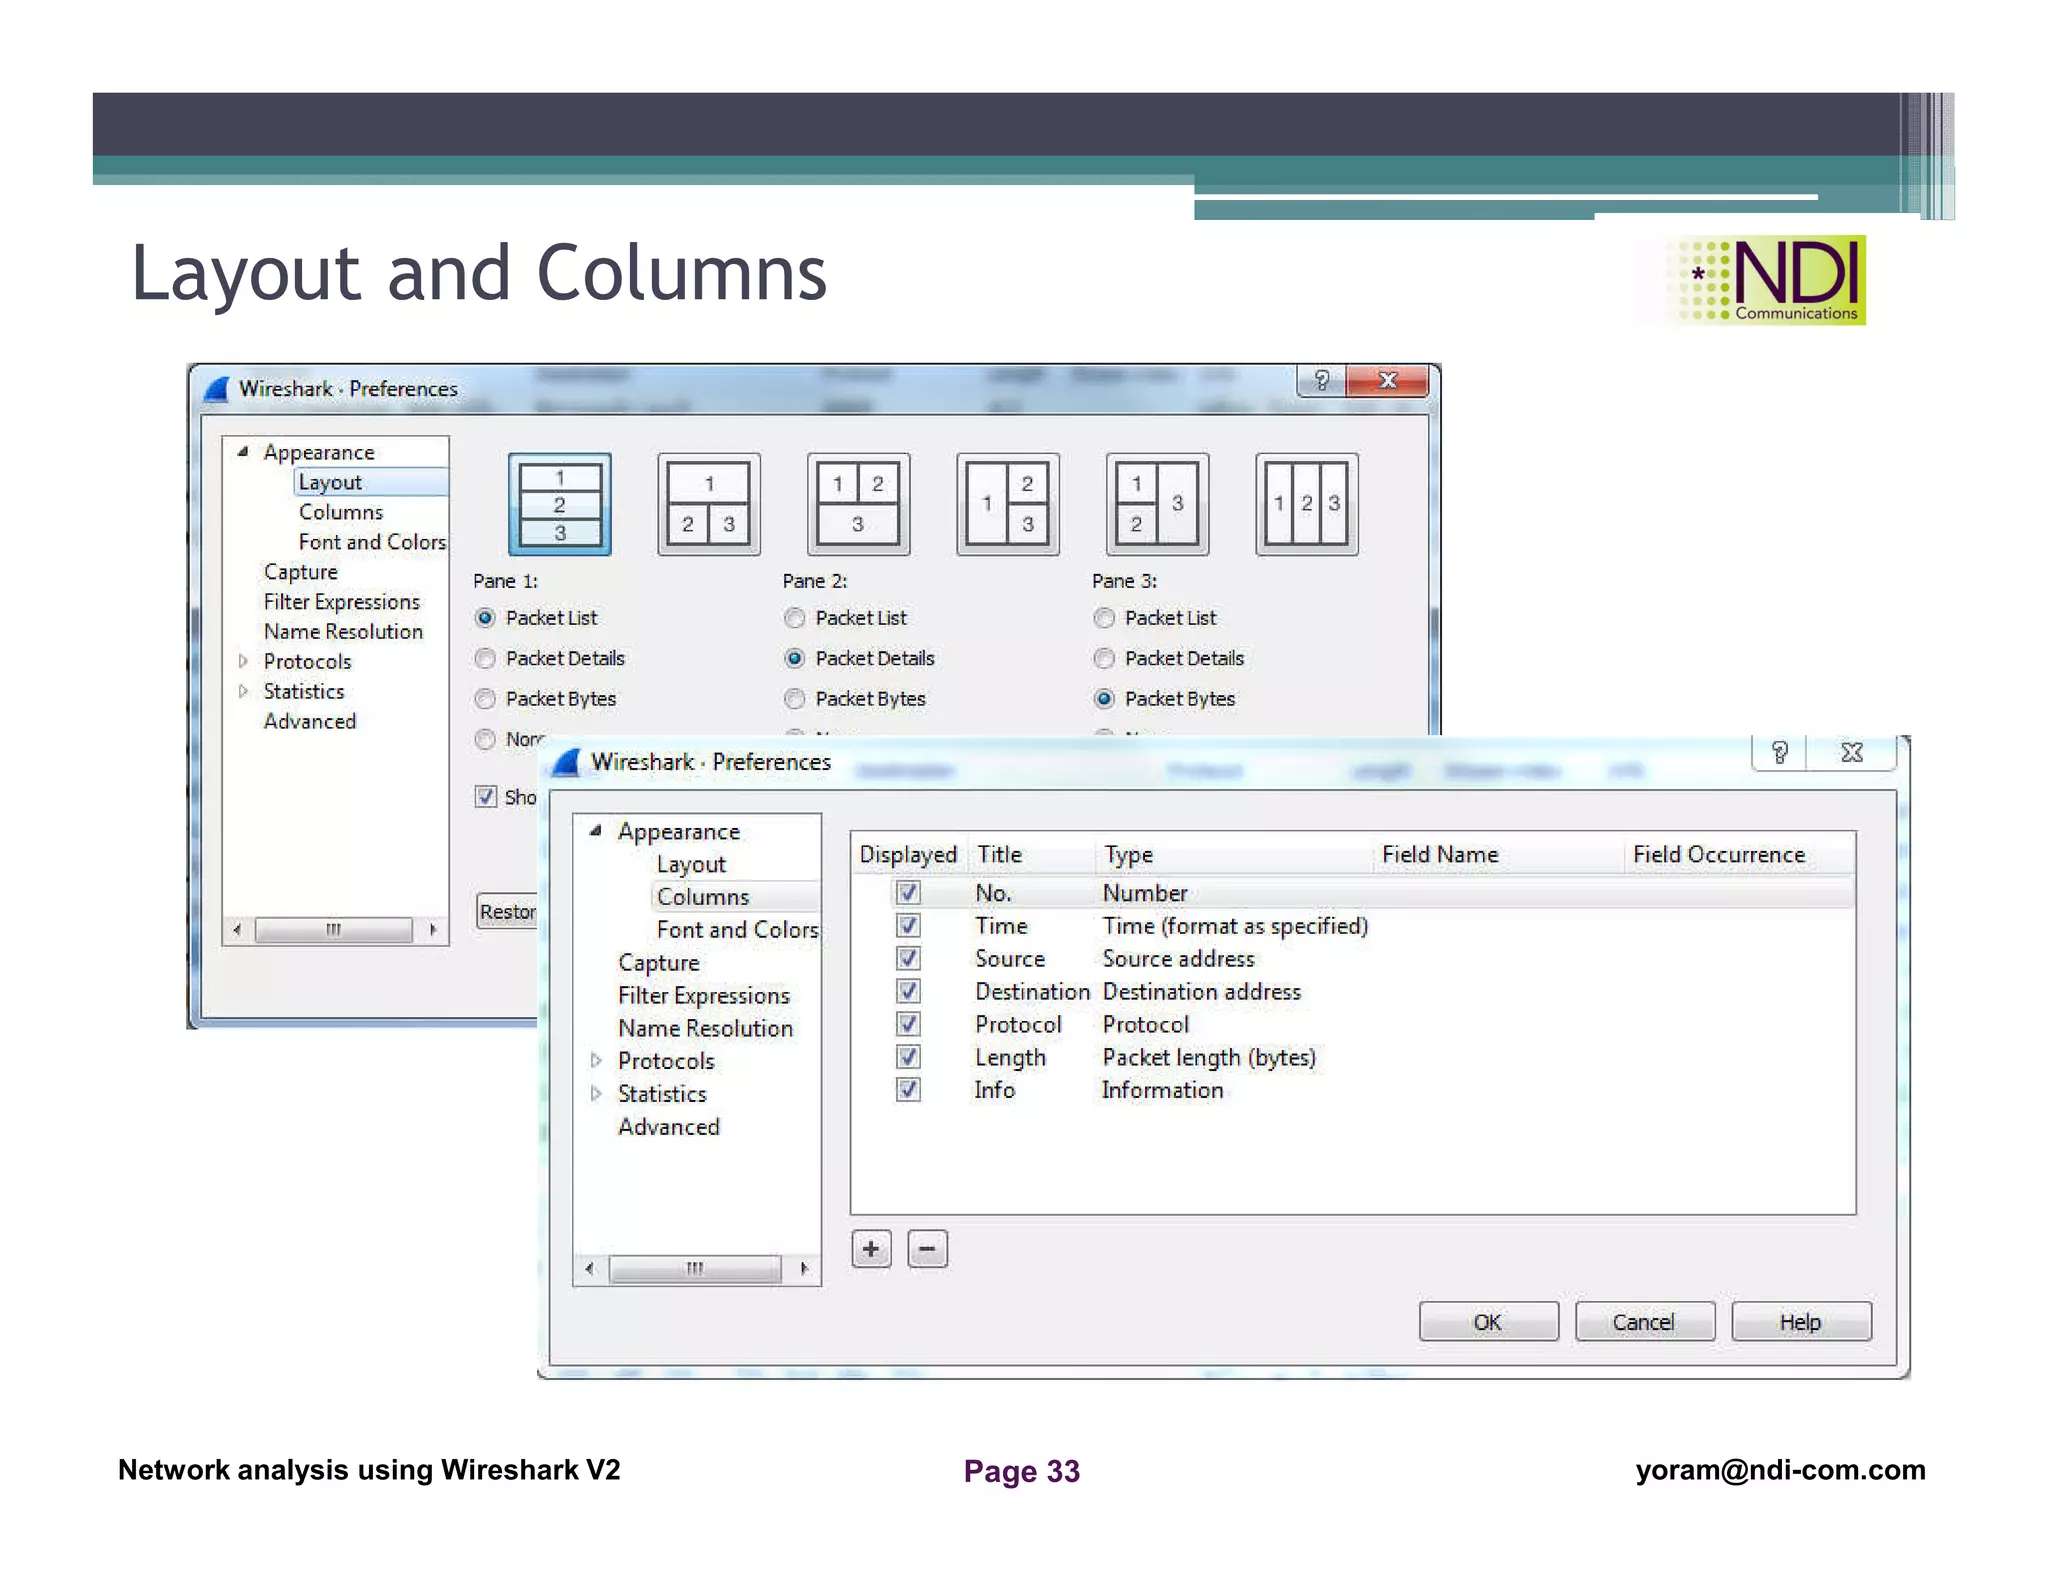
Task: Select the 'Time (format as specified)' cell
Action: coord(1235,926)
